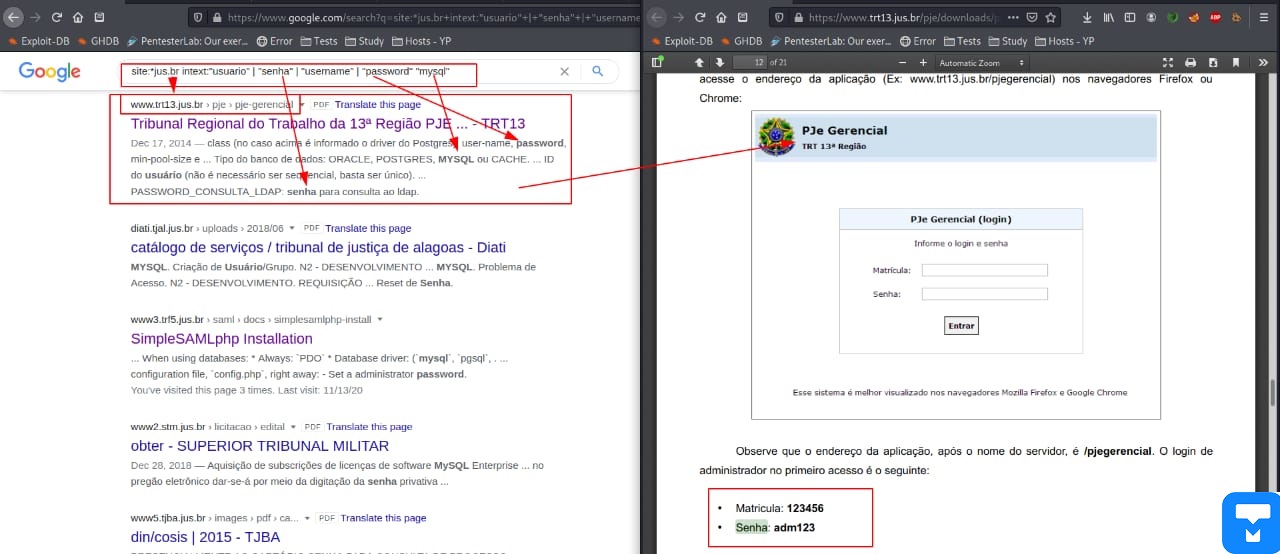Click the Google window URL bar

point(415,17)
